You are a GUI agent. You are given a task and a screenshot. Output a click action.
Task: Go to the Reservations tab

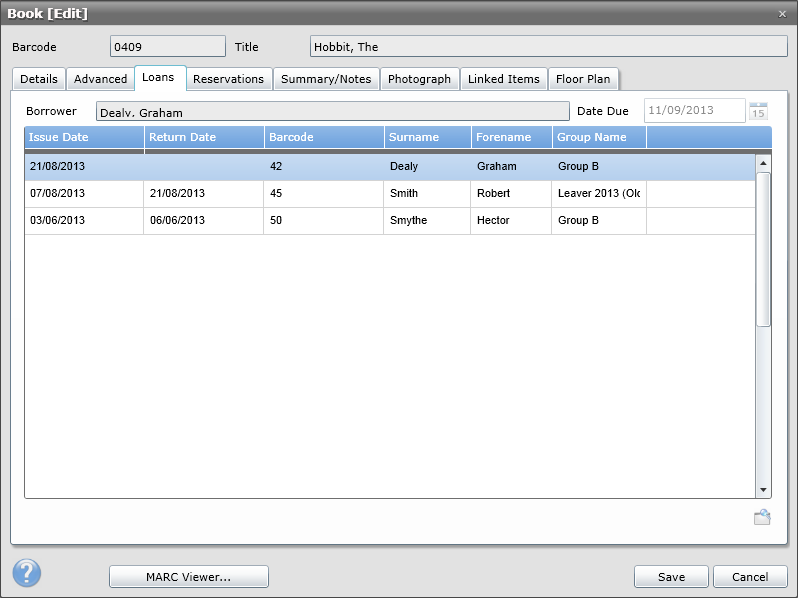(x=228, y=79)
